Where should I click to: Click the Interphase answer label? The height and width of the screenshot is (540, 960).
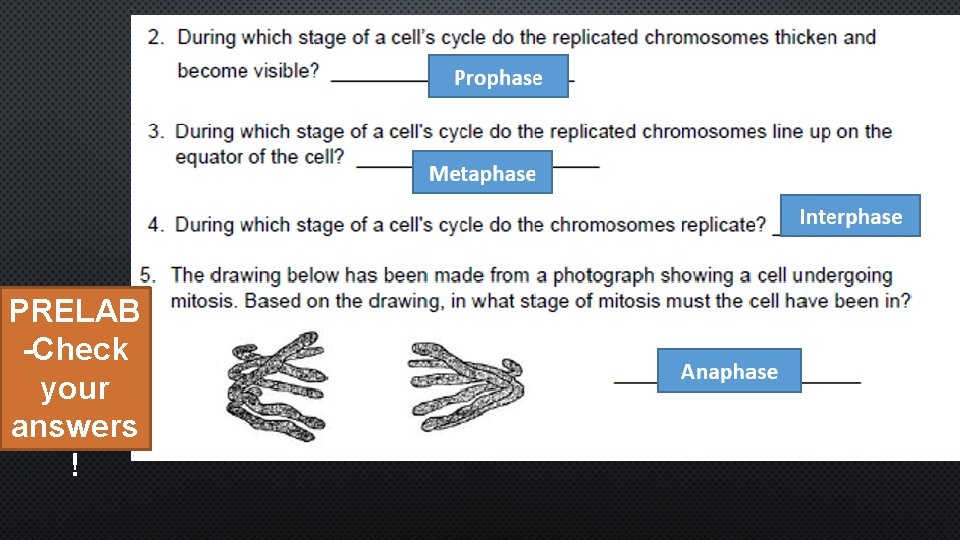tap(850, 216)
